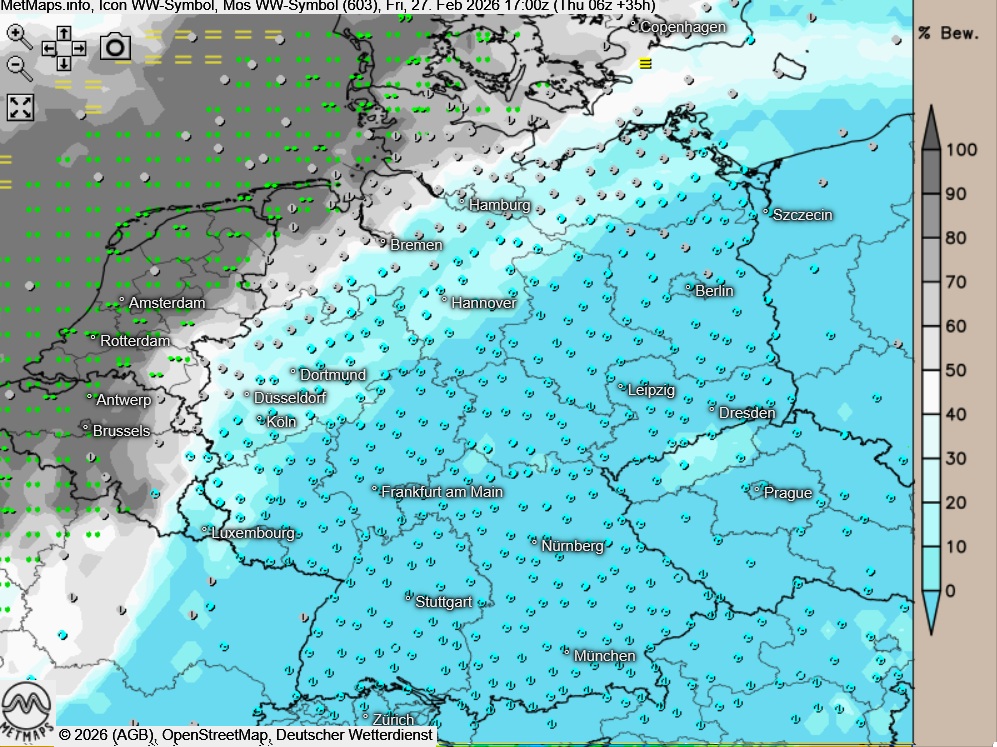The height and width of the screenshot is (747, 997).
Task: Click the Prague city label
Action: click(787, 493)
